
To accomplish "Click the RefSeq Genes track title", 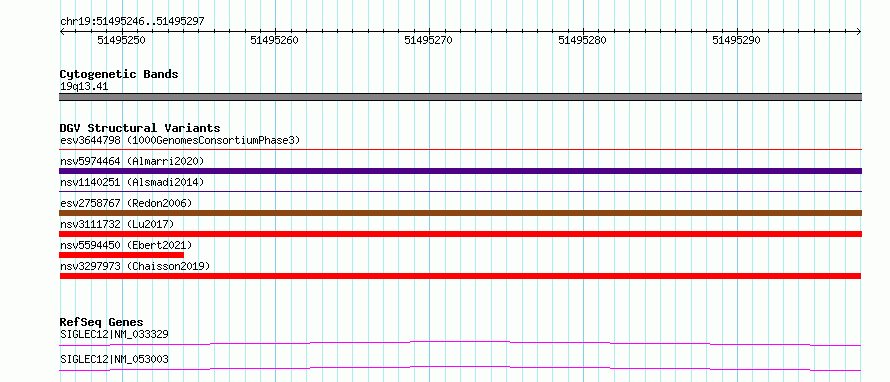I will (x=102, y=322).
